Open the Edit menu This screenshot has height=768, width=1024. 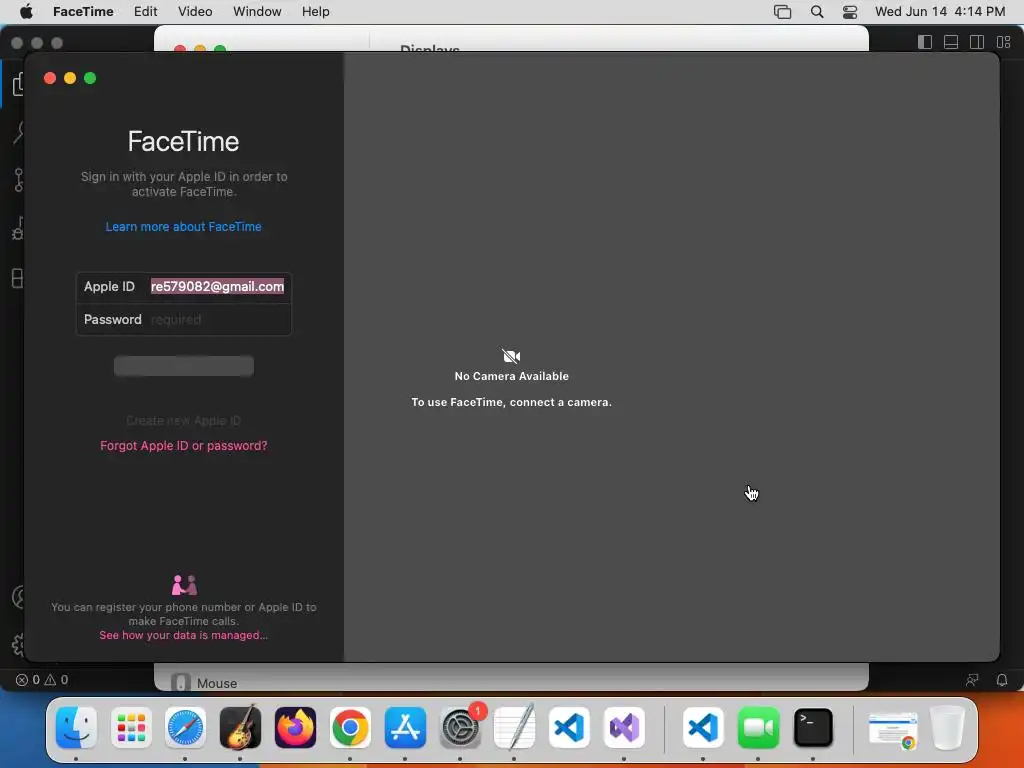pyautogui.click(x=145, y=11)
